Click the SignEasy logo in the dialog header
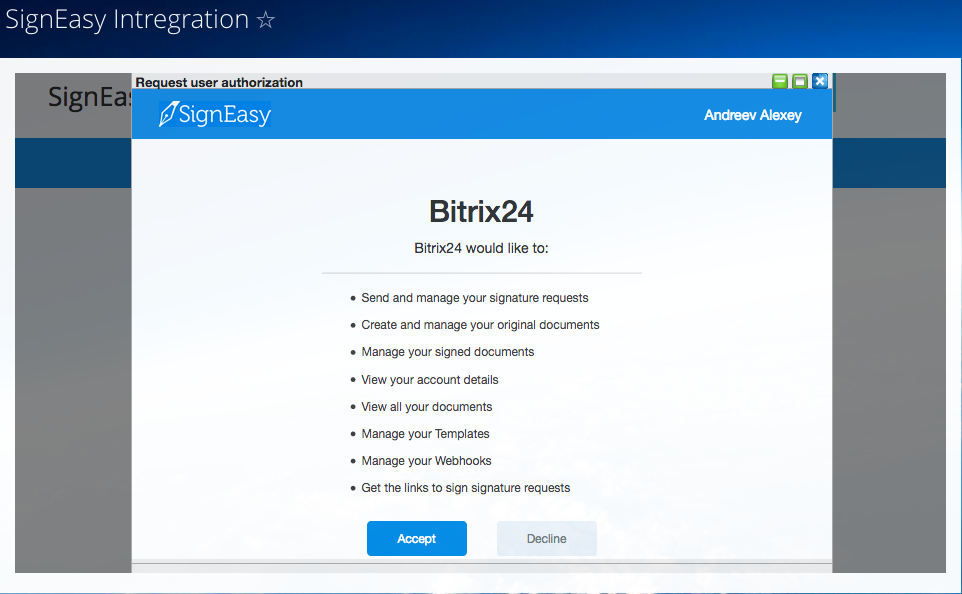 [215, 114]
